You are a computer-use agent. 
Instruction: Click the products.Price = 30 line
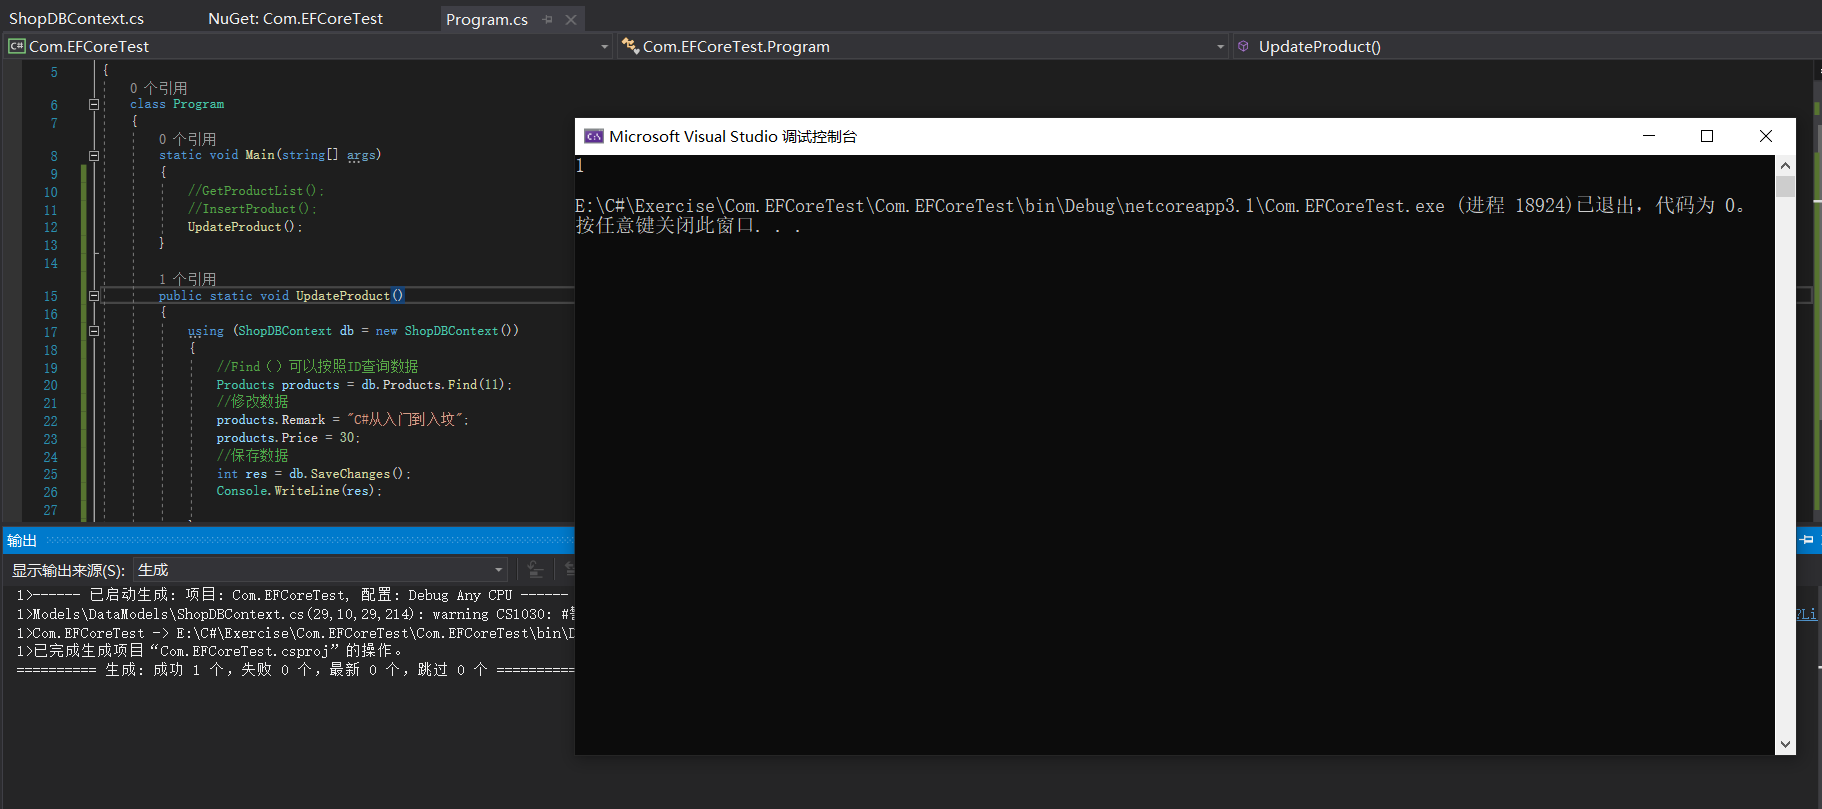tap(288, 438)
